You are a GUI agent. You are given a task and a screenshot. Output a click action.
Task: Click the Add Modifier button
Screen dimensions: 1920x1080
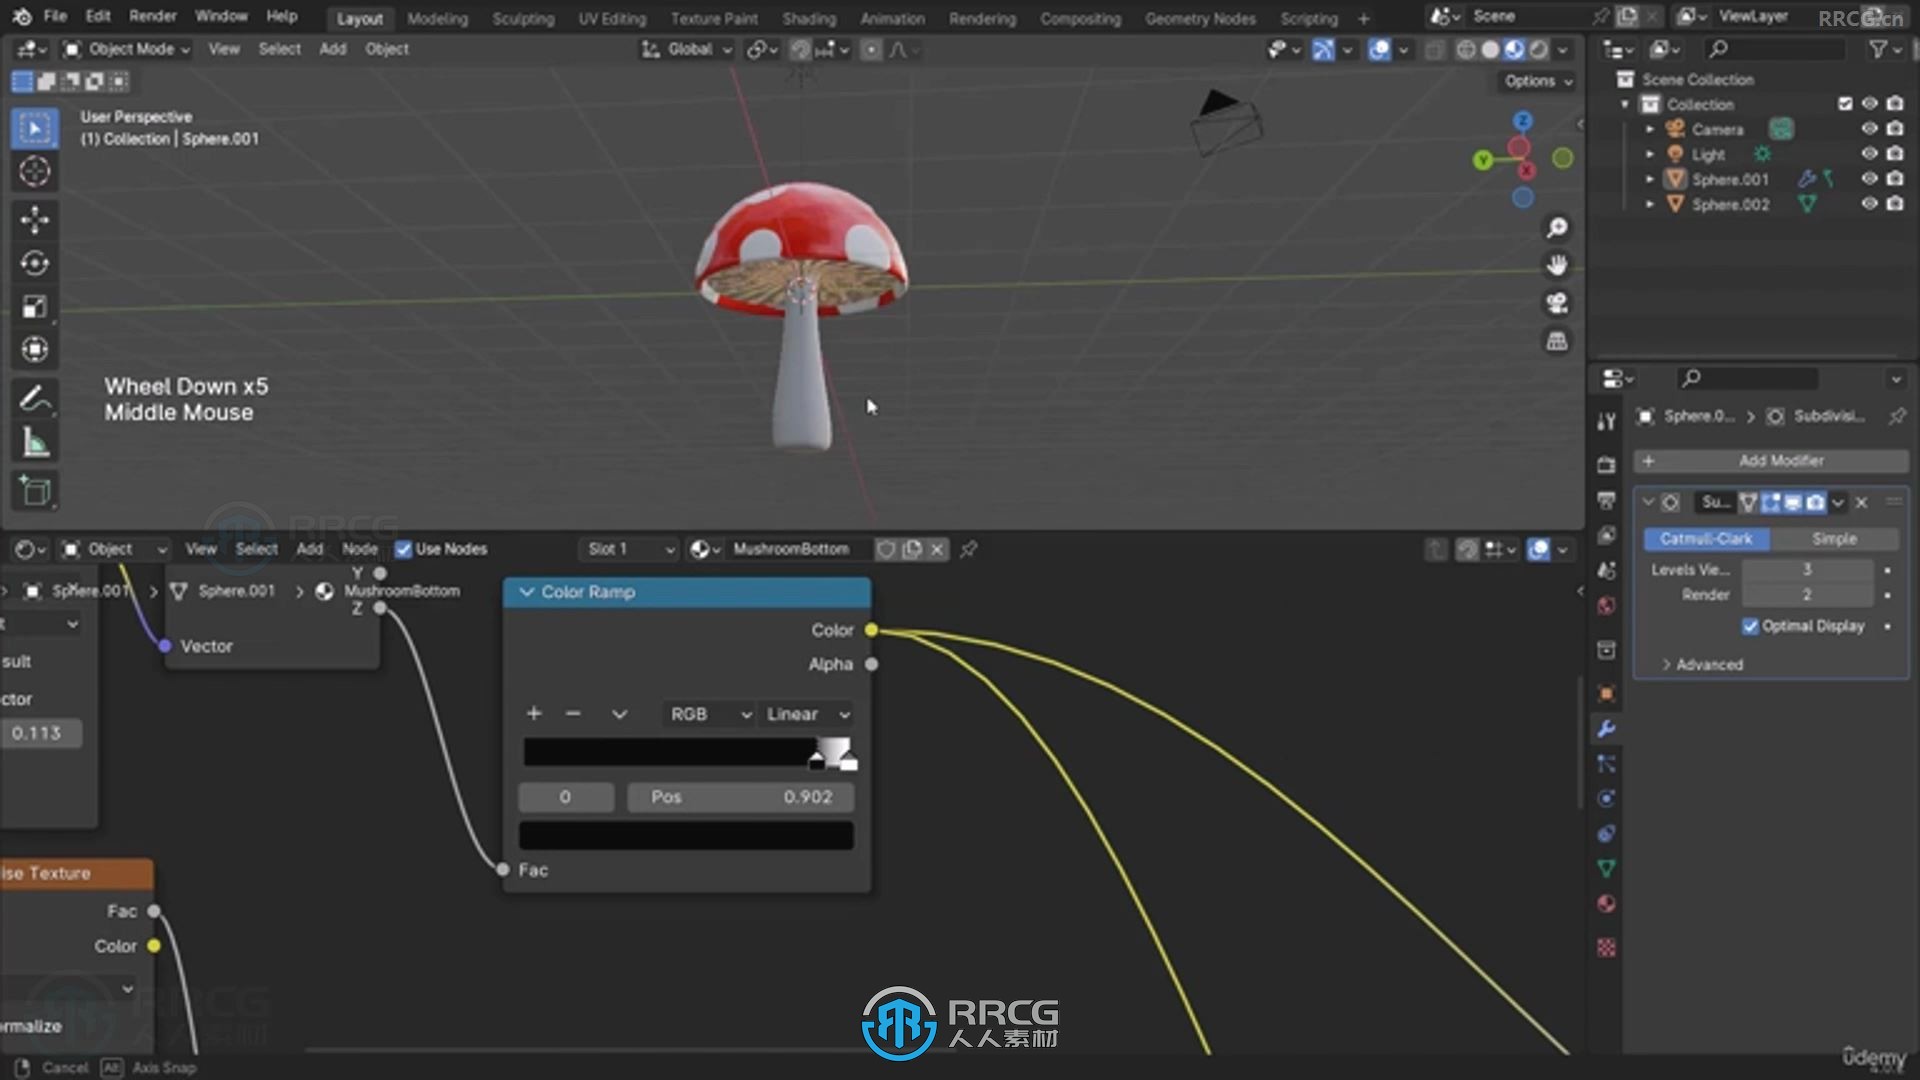[x=1780, y=460]
